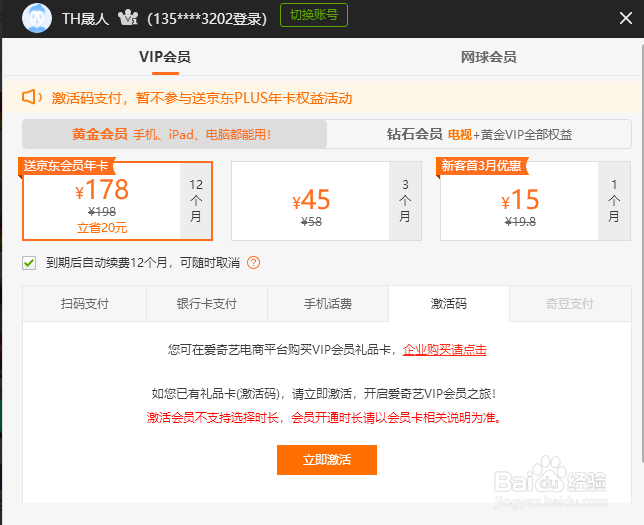Open the auto-renewal help question mark

click(253, 262)
